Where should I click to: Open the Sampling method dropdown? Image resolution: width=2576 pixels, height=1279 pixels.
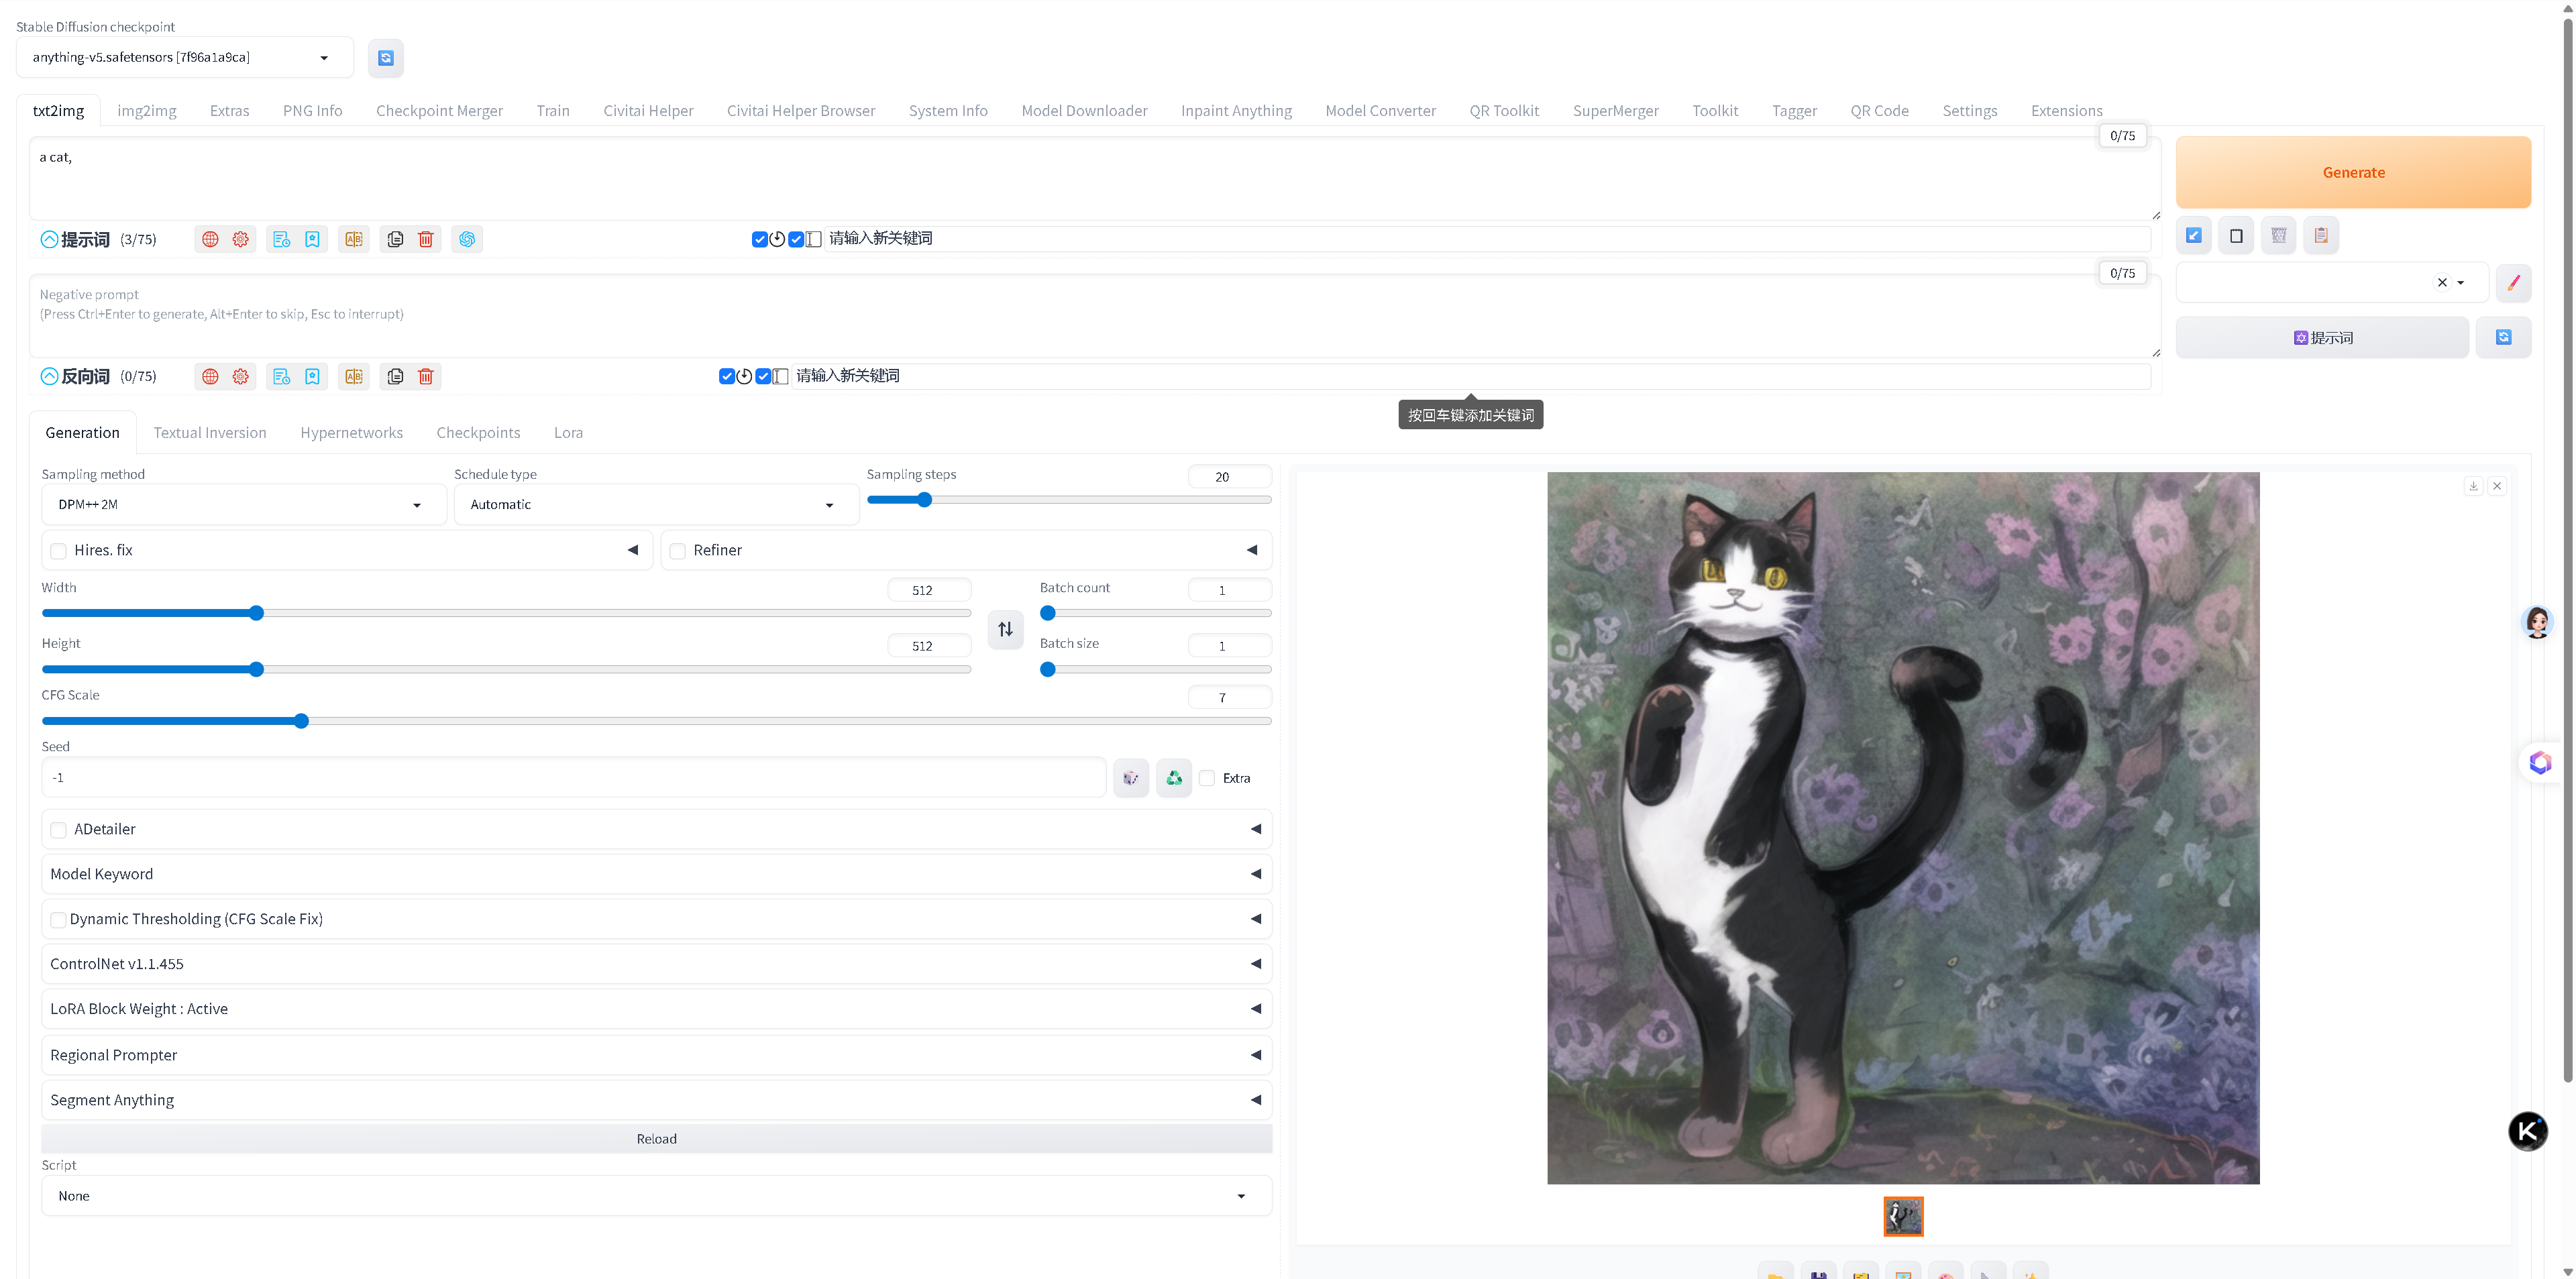click(240, 505)
